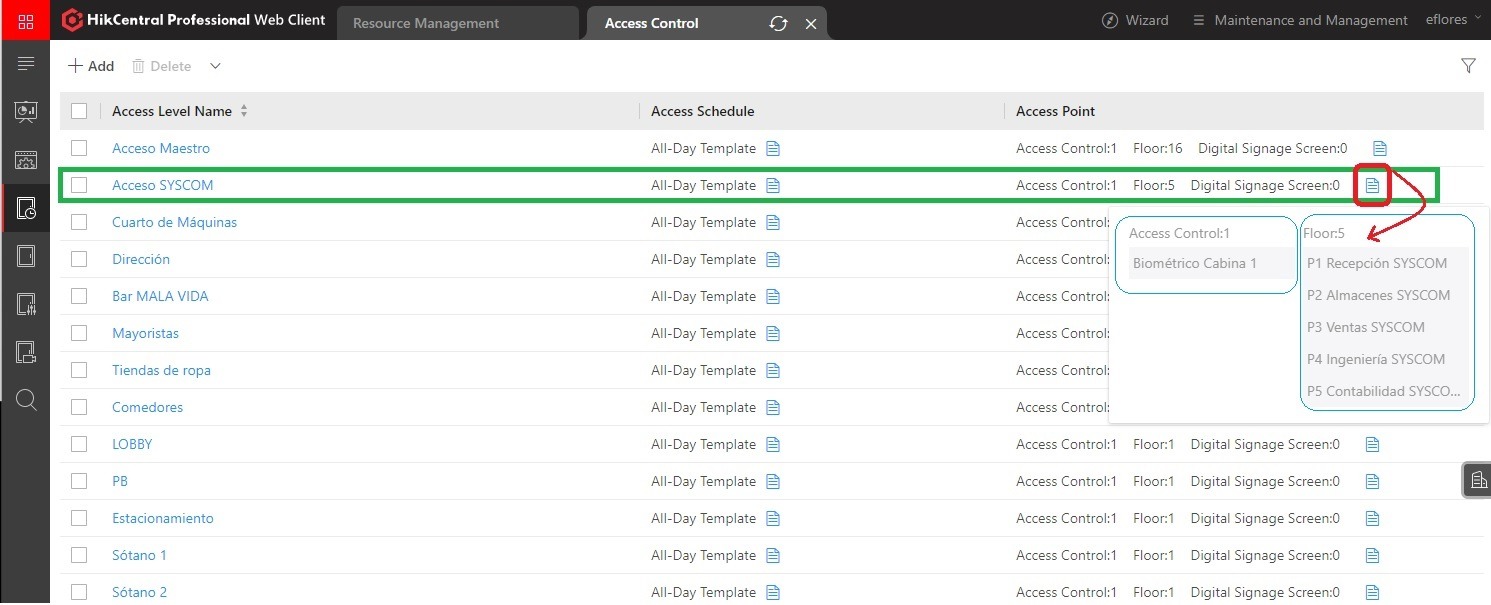
Task: Expand the dropdown arrow beside Delete
Action: point(215,66)
